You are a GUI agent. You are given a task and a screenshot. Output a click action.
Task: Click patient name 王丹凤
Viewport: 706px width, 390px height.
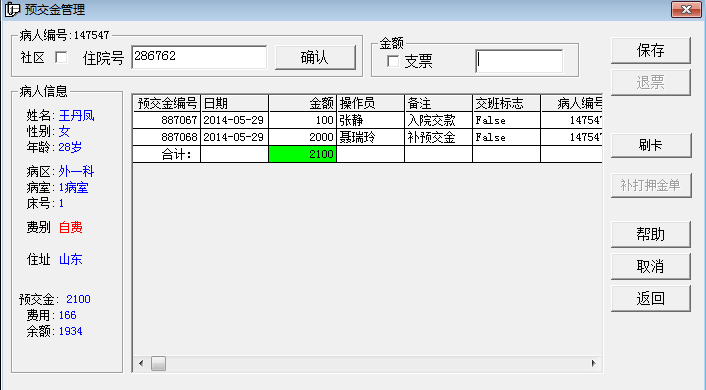(77, 116)
